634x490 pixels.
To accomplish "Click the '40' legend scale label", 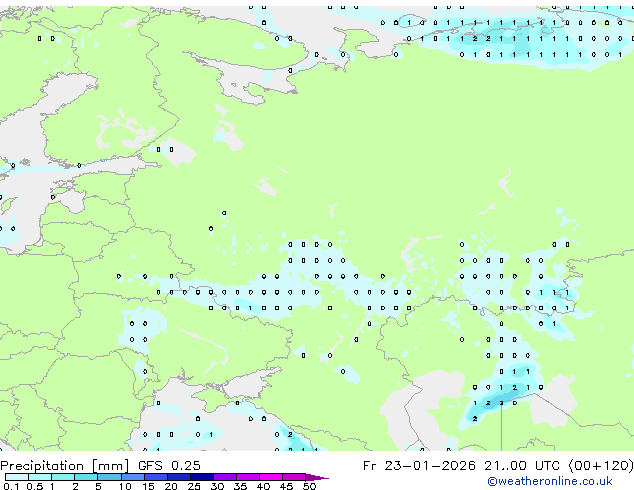I will click(x=263, y=486).
